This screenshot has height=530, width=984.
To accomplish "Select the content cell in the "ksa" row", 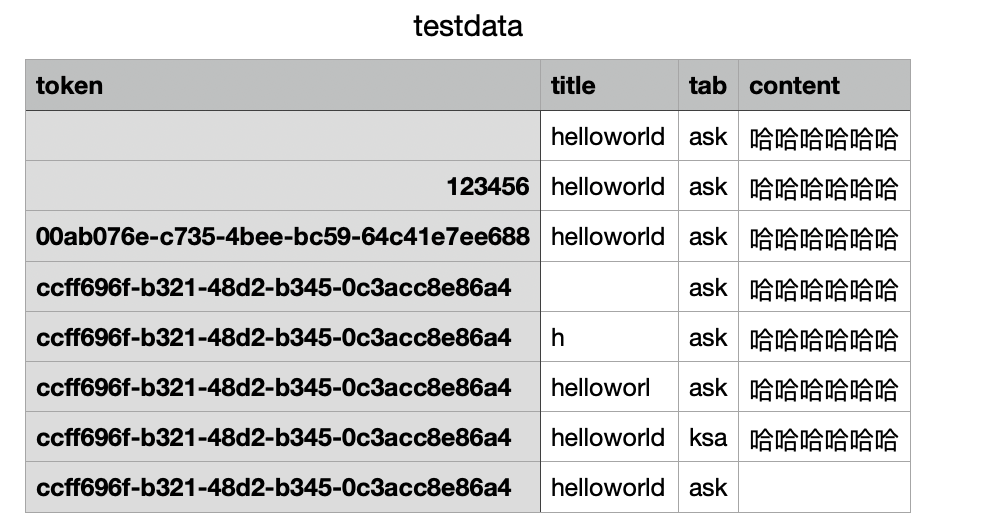I will click(824, 438).
